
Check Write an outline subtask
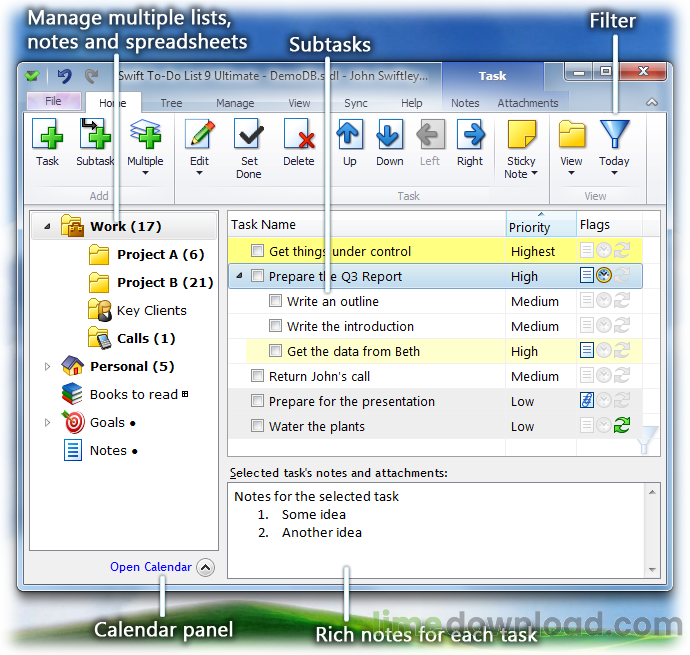[x=275, y=301]
